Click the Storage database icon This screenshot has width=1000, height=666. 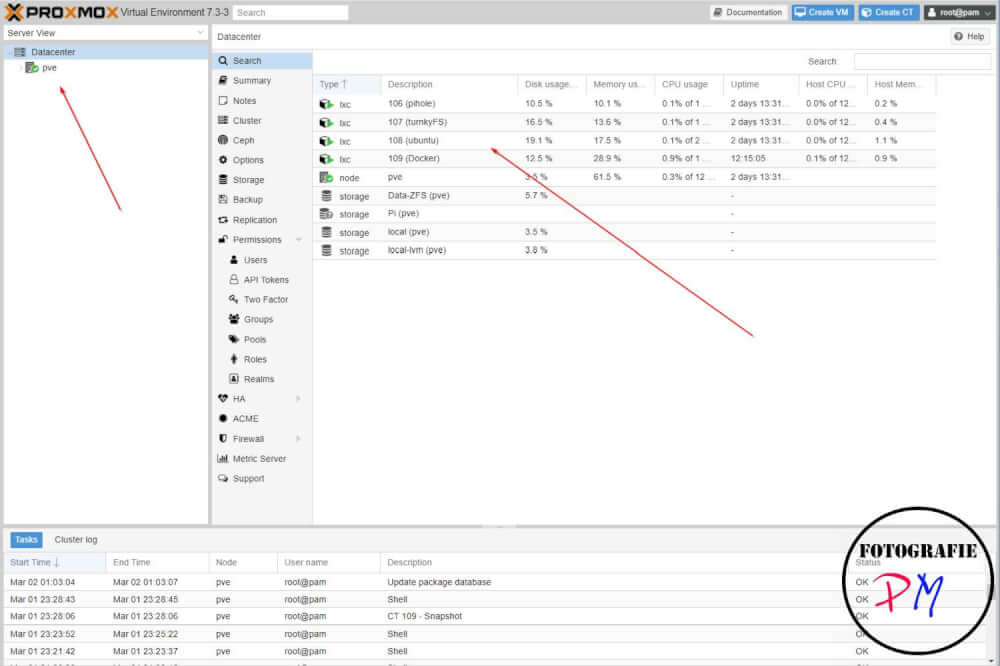(x=223, y=180)
